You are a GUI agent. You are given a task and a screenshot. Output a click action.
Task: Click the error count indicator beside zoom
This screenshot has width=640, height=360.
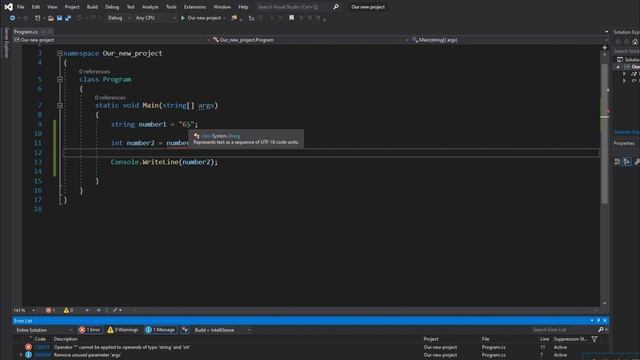click(50, 310)
